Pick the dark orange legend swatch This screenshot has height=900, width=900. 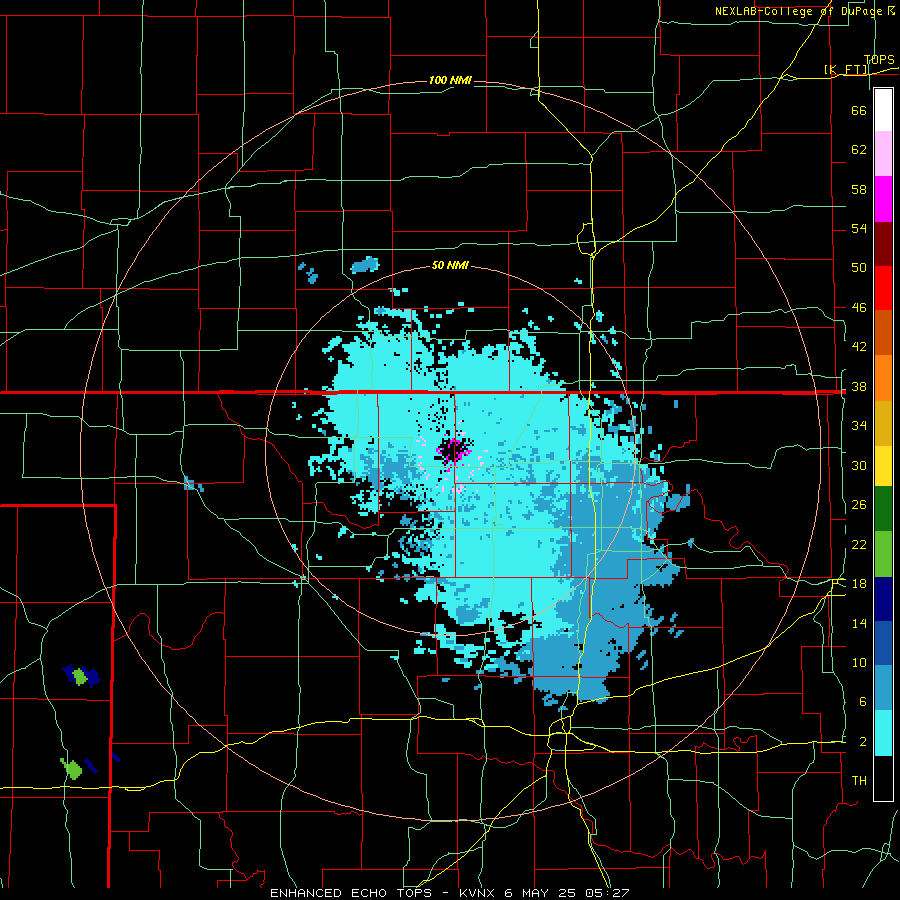(883, 333)
